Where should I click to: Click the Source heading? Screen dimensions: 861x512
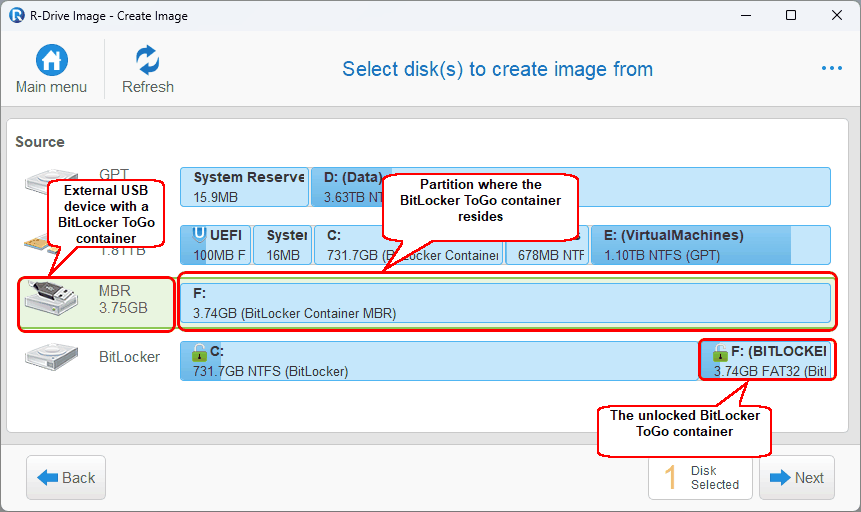pyautogui.click(x=40, y=142)
